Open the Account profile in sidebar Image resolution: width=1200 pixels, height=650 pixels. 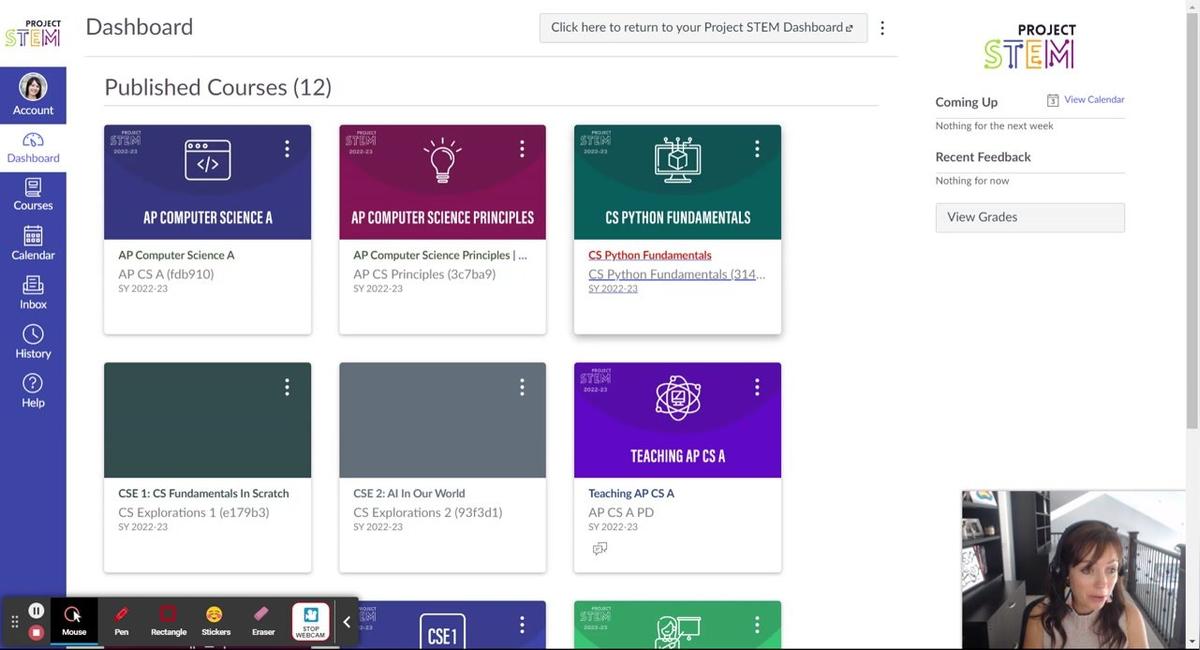tap(33, 94)
